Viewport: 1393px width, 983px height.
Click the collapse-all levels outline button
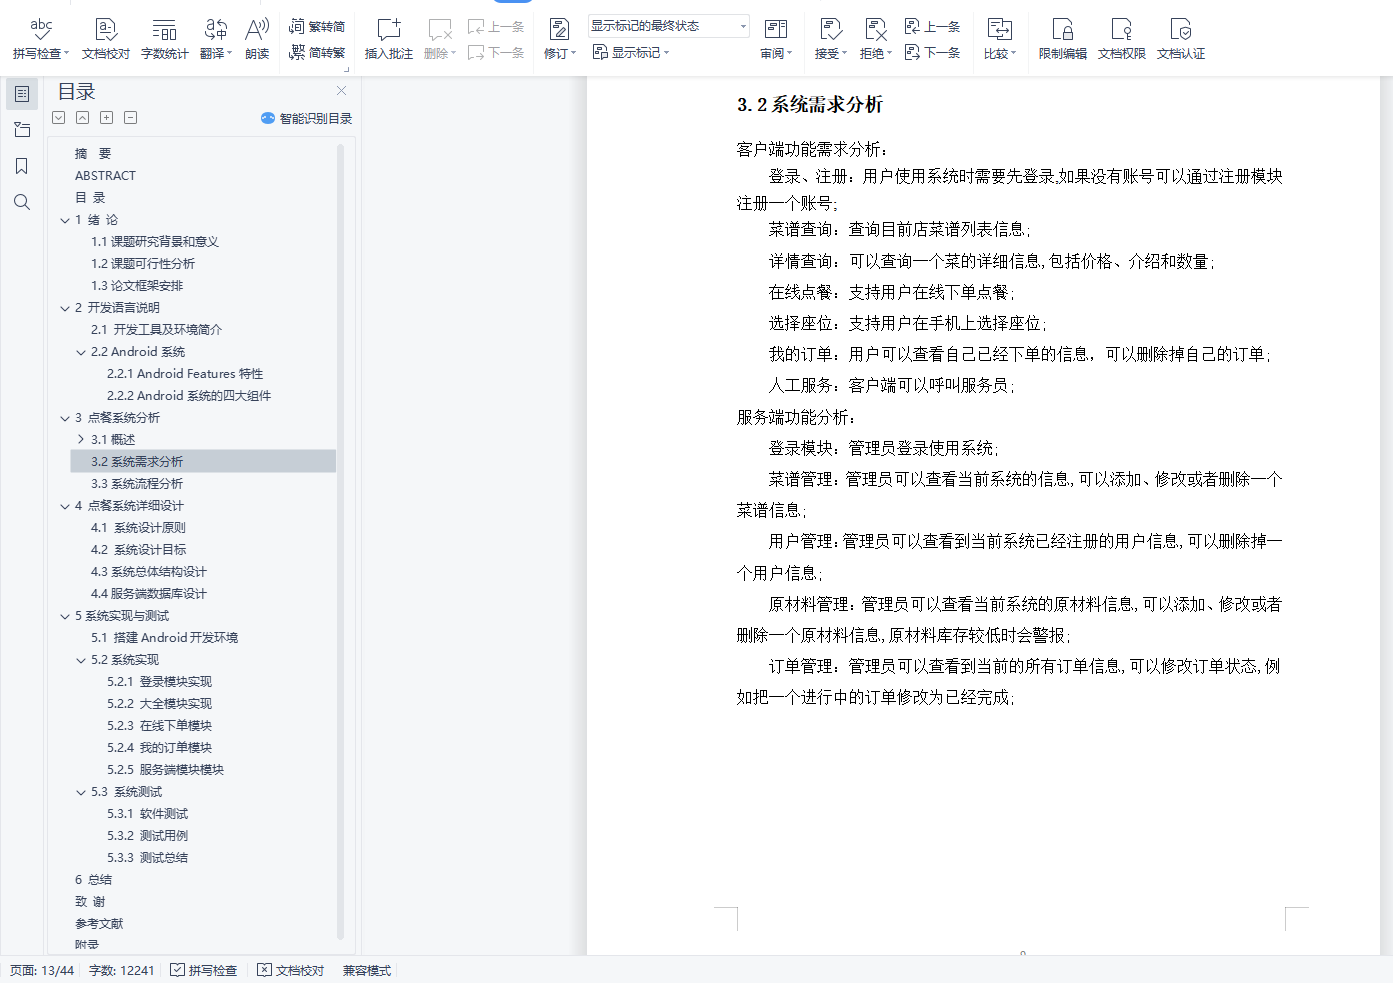coord(59,118)
